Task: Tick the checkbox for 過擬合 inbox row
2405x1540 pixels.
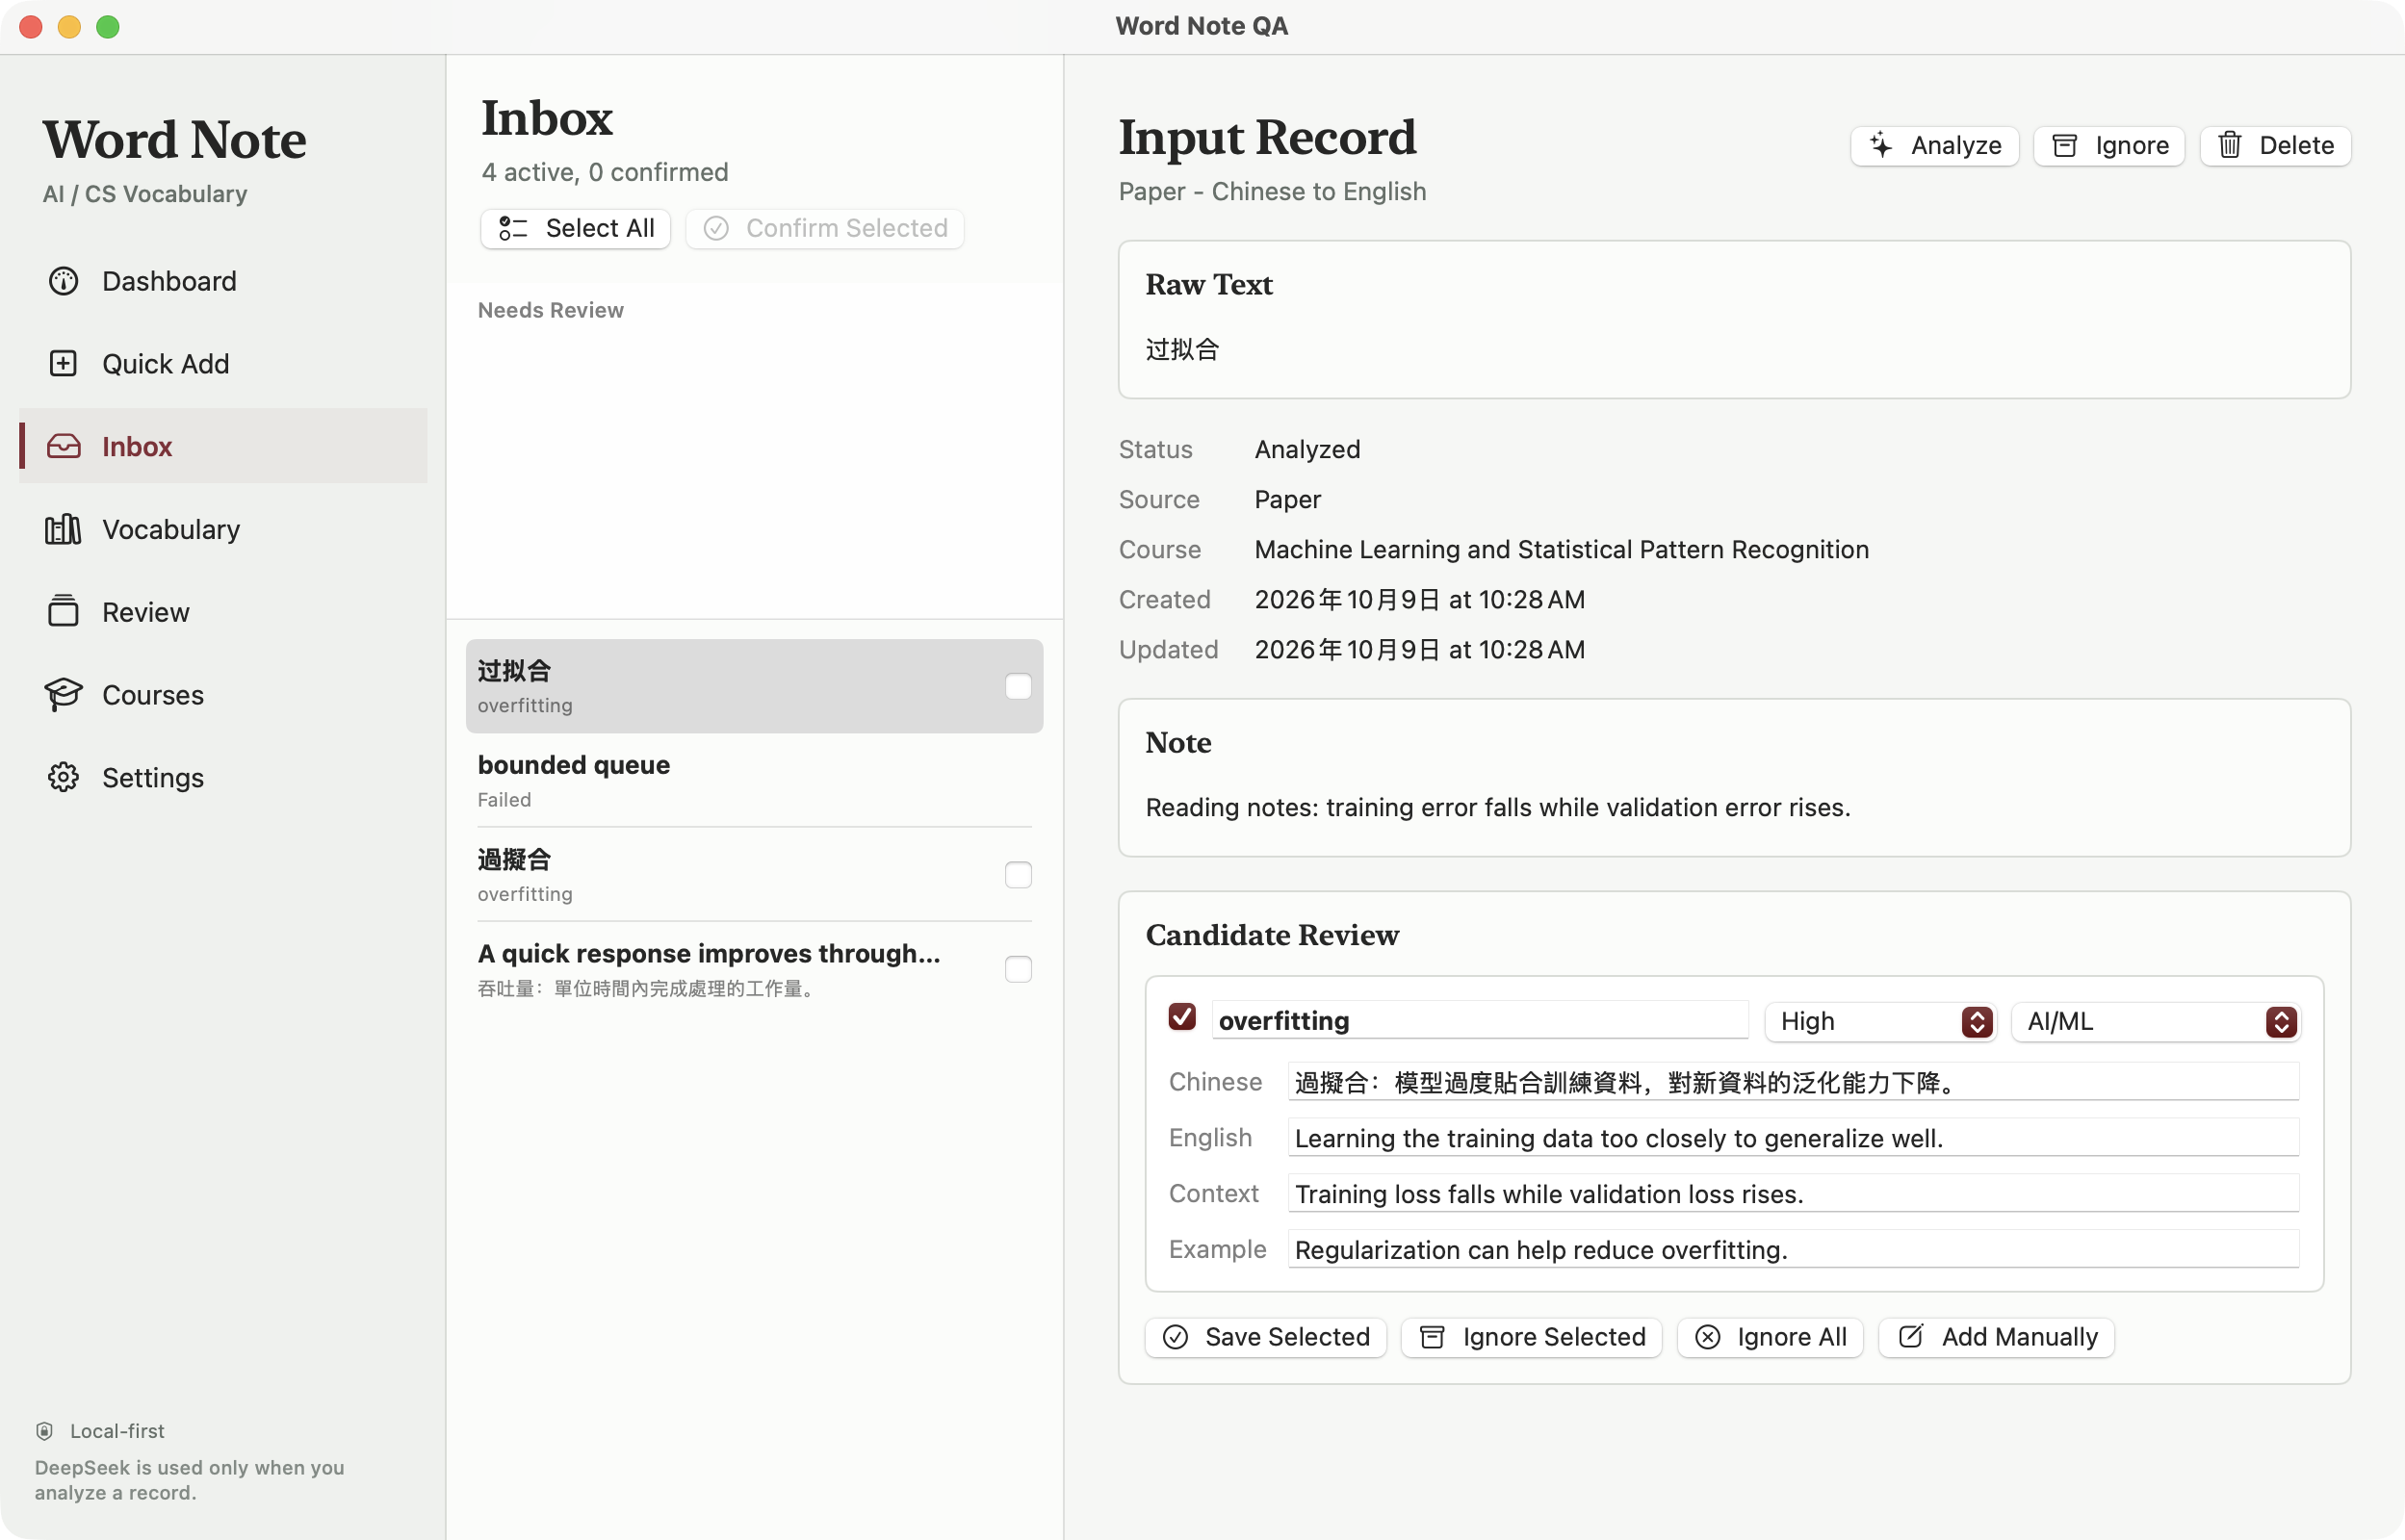Action: 1018,875
